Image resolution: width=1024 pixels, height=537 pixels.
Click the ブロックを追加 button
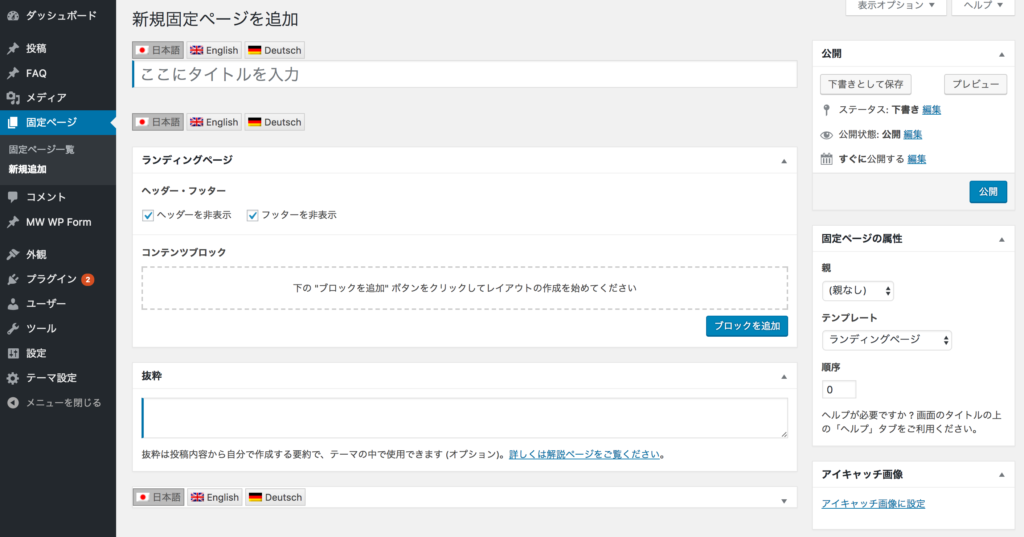click(746, 326)
